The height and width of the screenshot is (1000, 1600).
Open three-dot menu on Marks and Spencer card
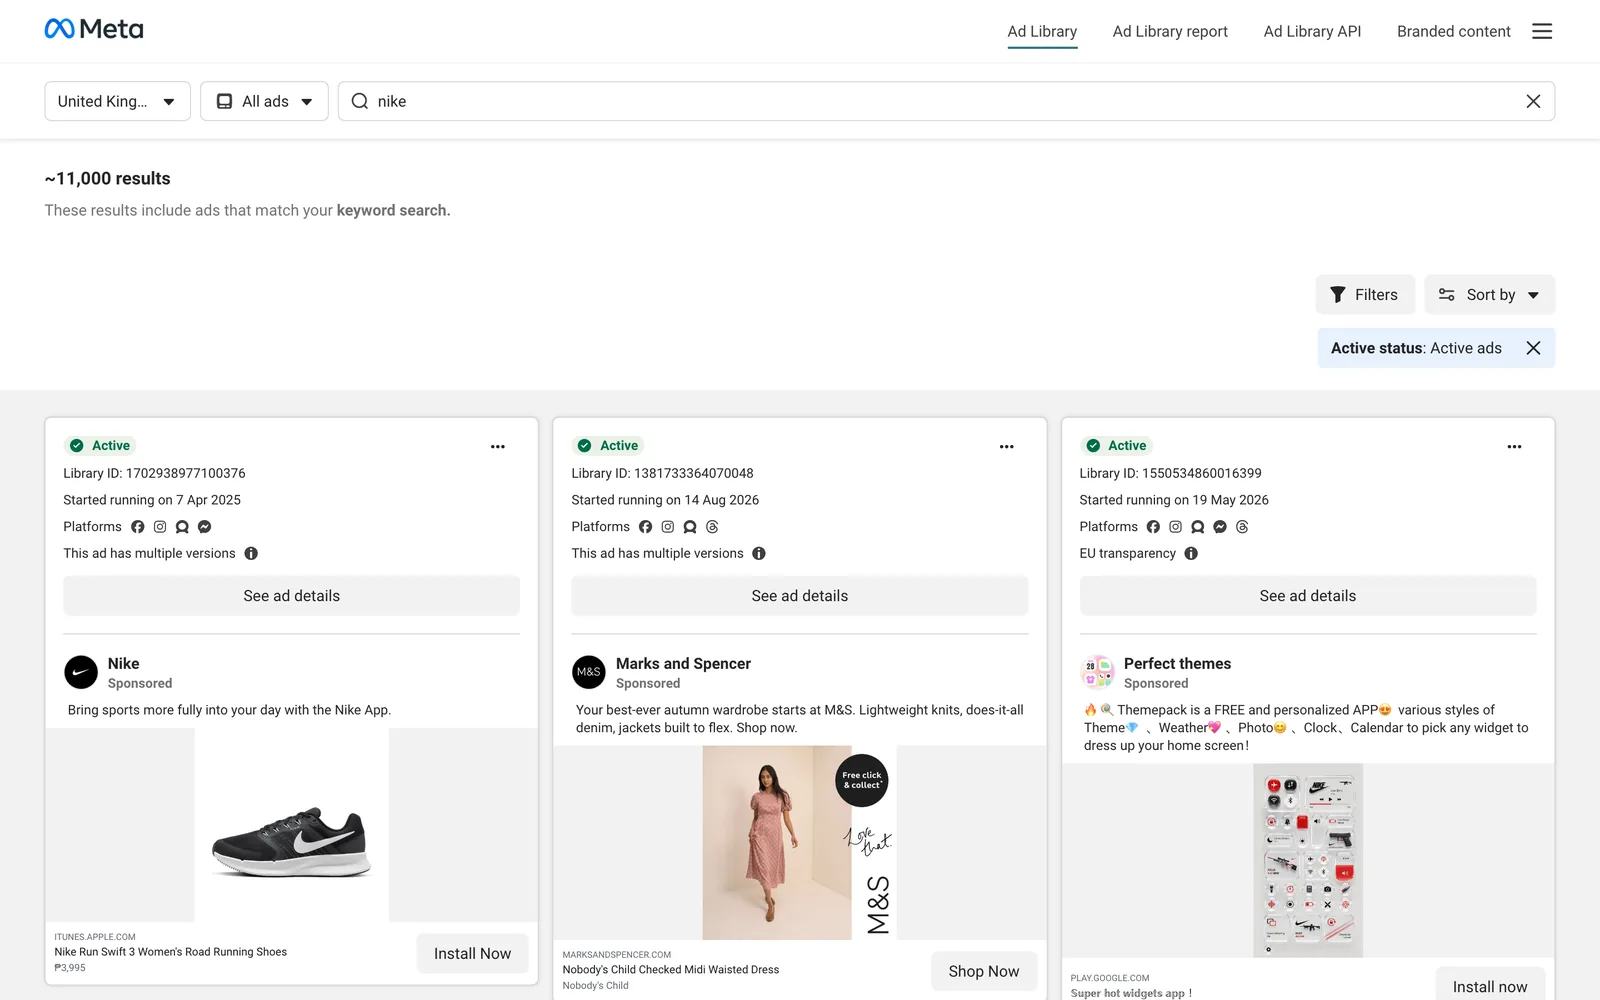point(1006,446)
